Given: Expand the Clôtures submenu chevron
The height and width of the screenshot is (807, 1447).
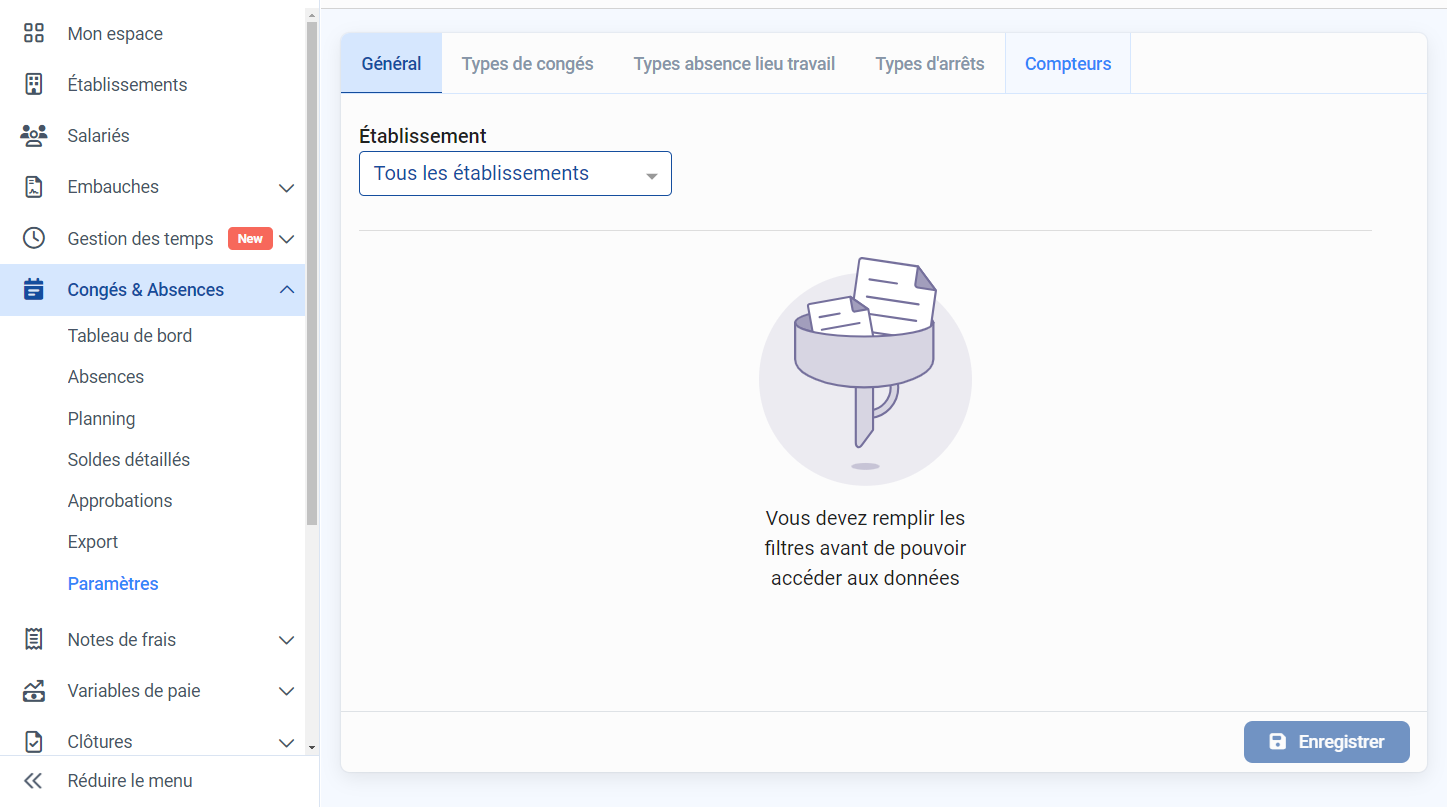Looking at the screenshot, I should click(286, 743).
